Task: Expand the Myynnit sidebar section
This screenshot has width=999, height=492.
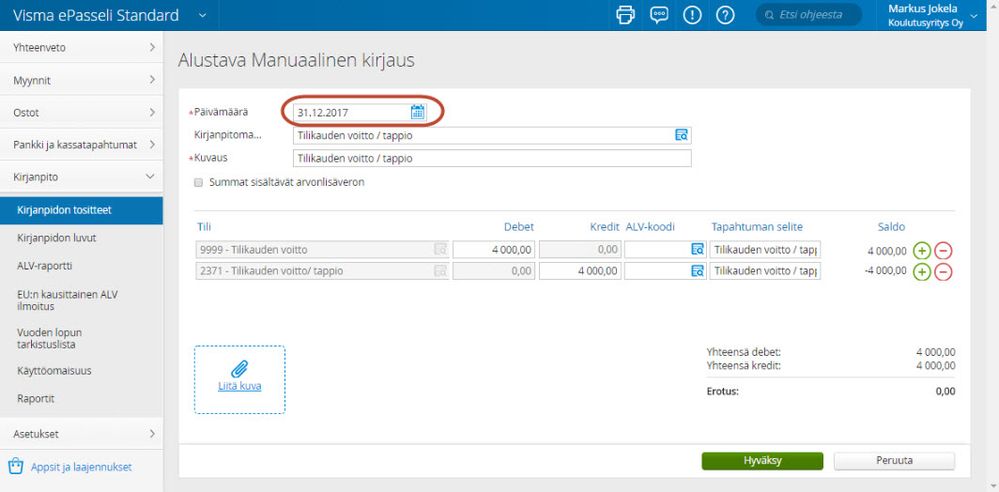Action: (81, 80)
